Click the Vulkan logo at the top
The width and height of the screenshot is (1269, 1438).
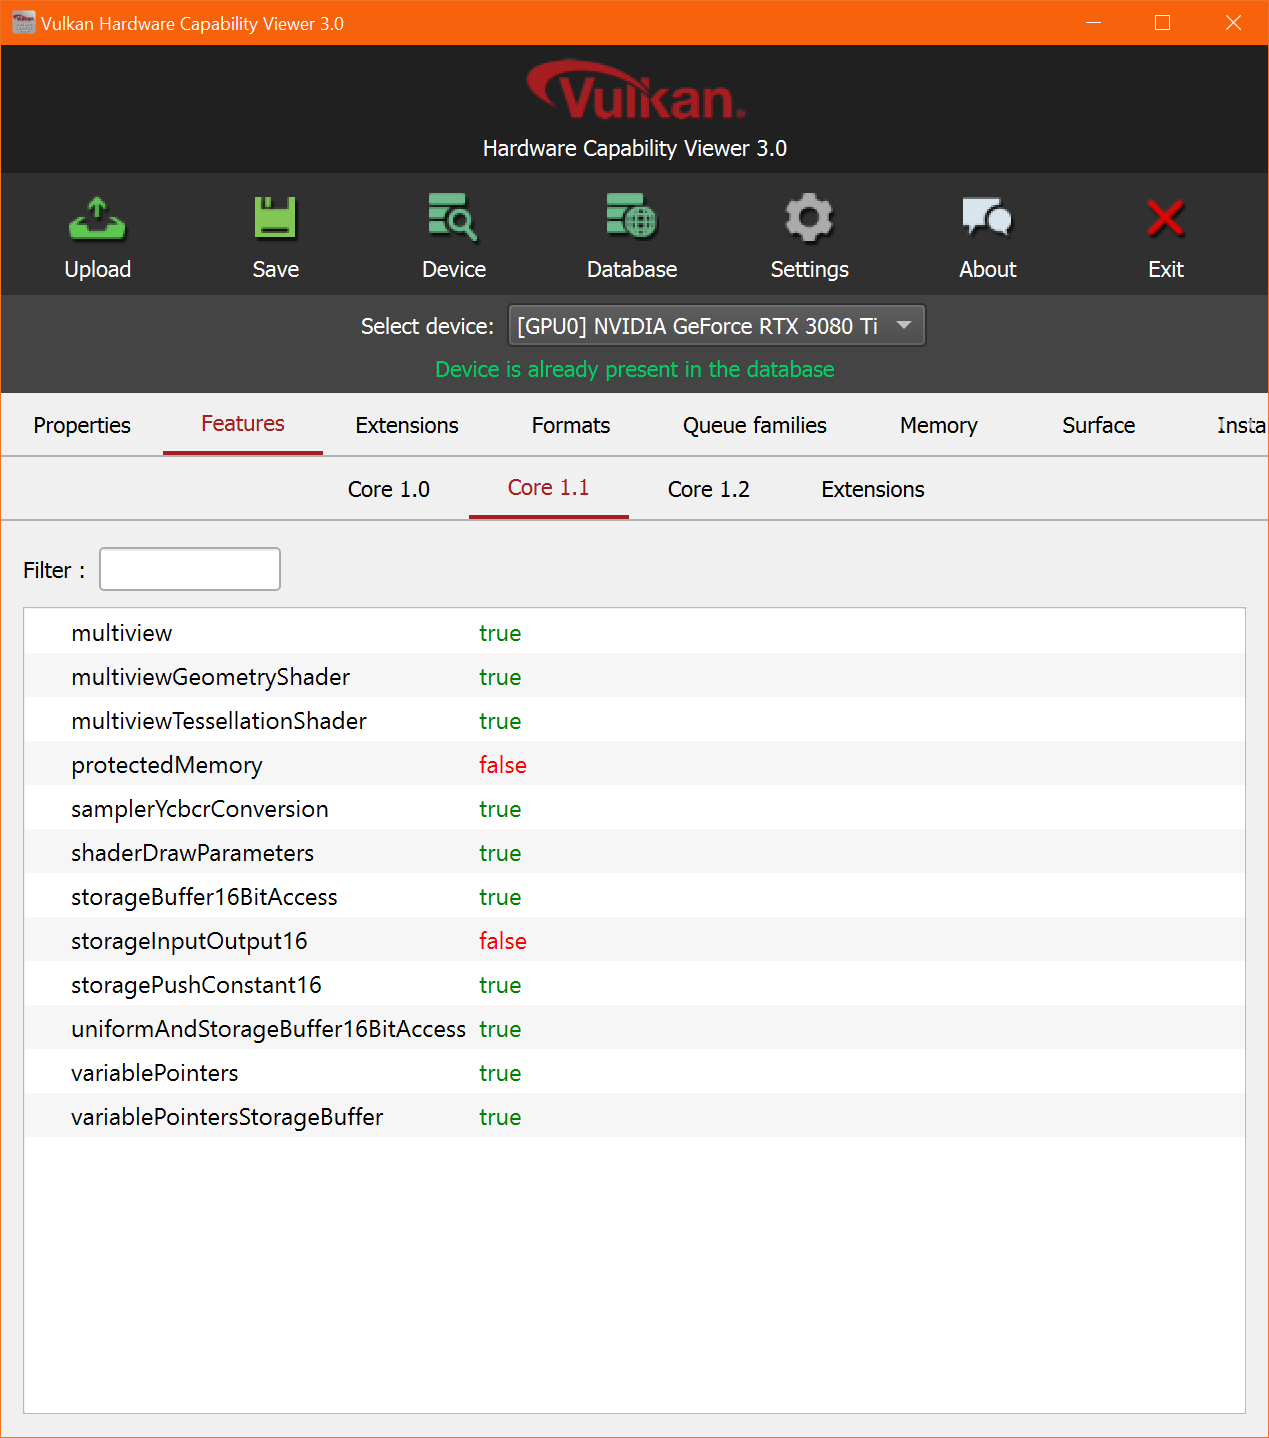point(634,90)
